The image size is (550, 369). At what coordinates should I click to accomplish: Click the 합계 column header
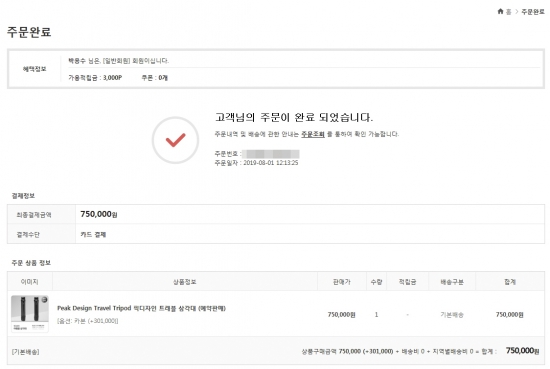coord(510,282)
